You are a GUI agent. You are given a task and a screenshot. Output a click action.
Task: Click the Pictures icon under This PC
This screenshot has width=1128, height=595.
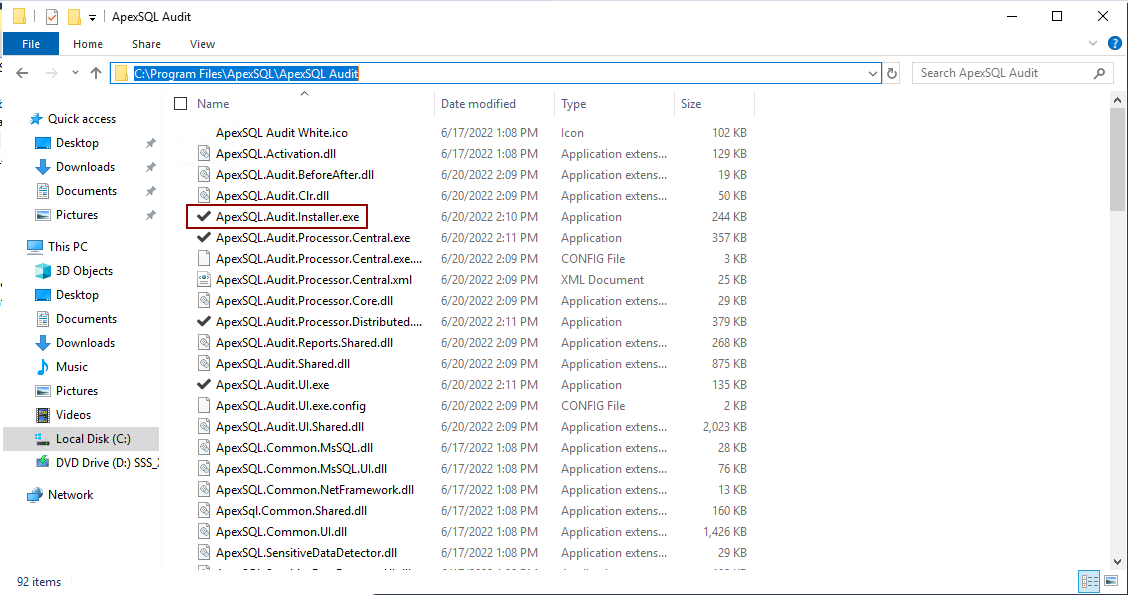[43, 391]
